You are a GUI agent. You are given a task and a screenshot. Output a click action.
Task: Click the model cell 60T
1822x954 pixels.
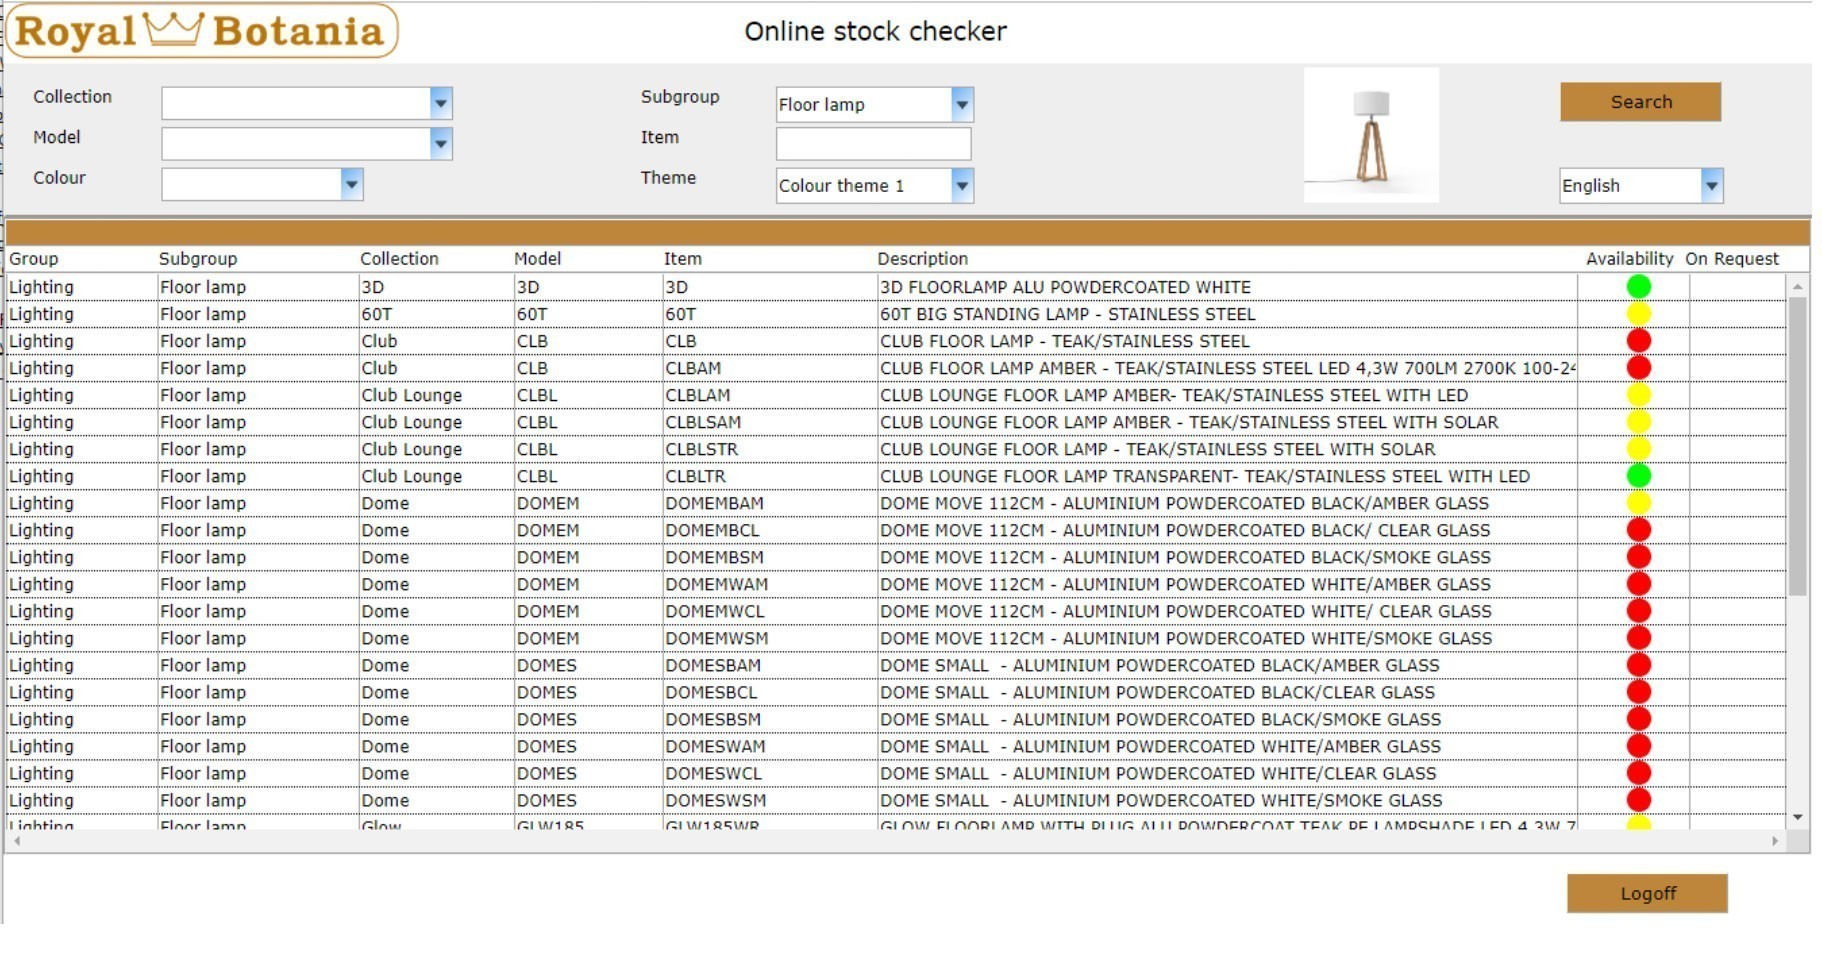point(532,314)
